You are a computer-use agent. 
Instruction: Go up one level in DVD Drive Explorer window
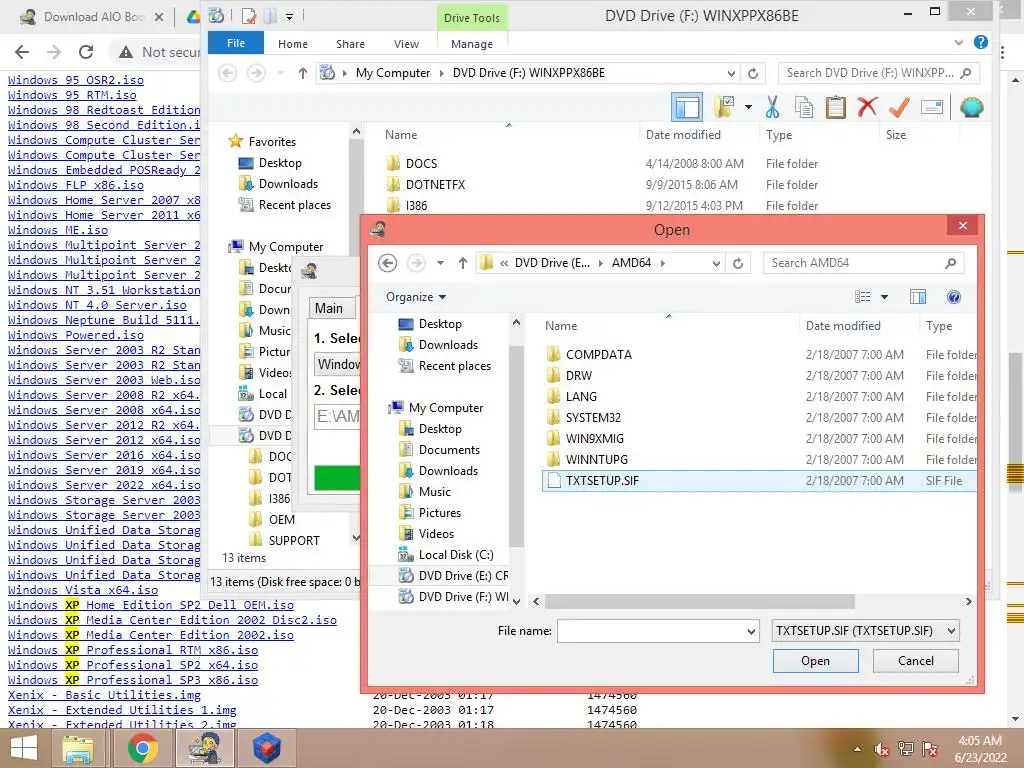302,73
